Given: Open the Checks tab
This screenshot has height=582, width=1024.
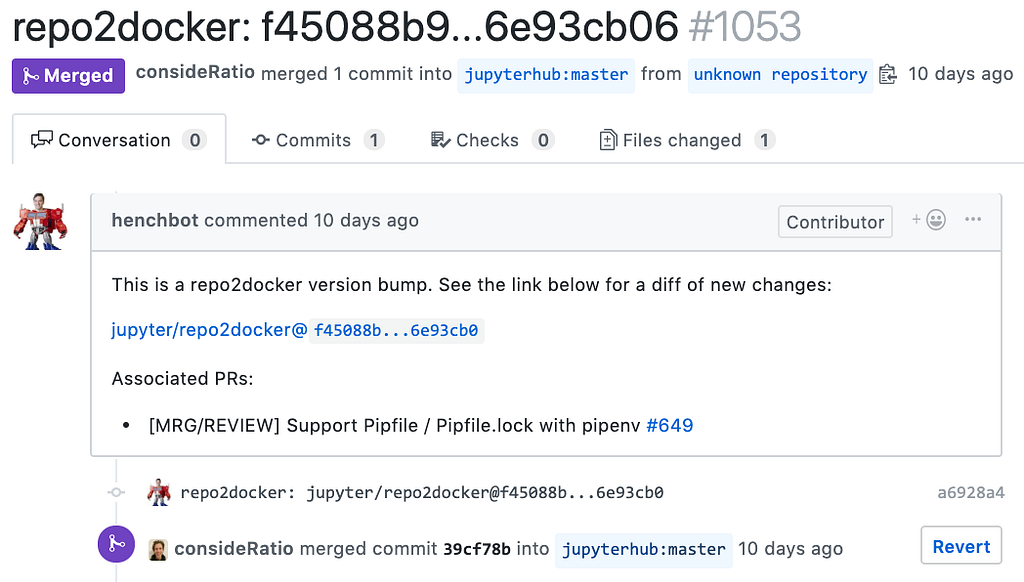Looking at the screenshot, I should [490, 140].
